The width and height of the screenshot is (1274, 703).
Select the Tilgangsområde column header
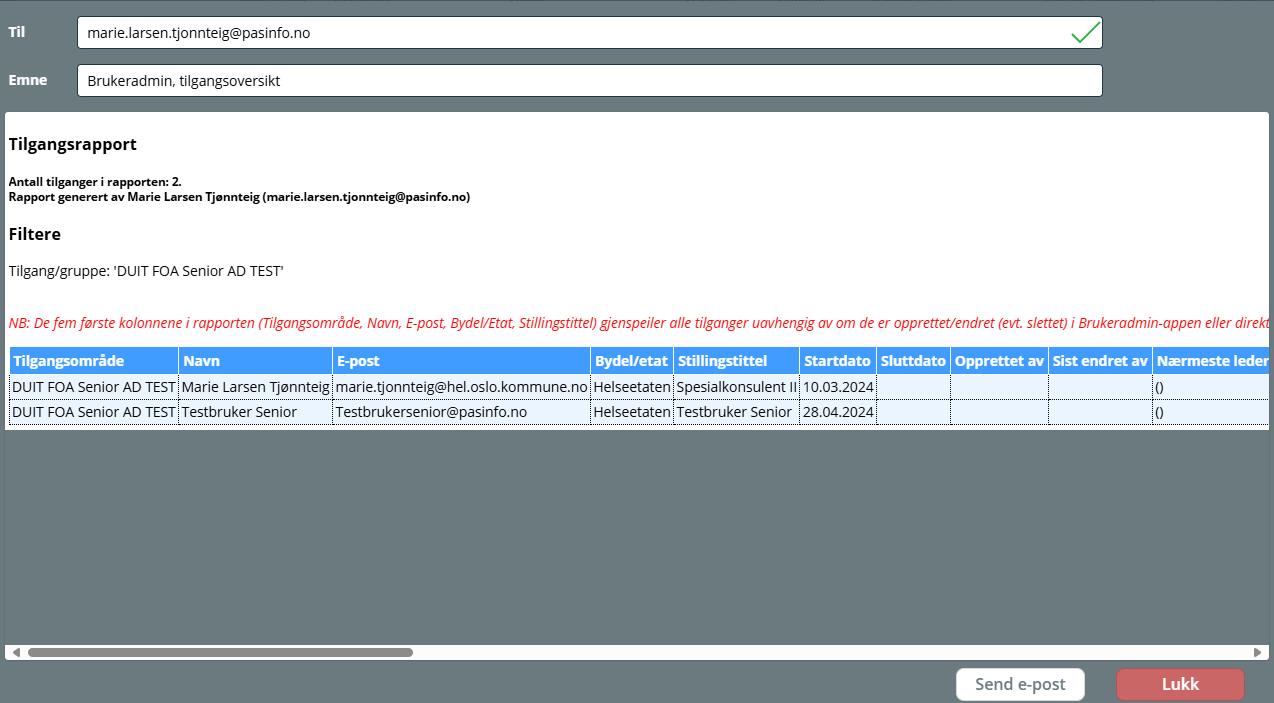(93, 361)
